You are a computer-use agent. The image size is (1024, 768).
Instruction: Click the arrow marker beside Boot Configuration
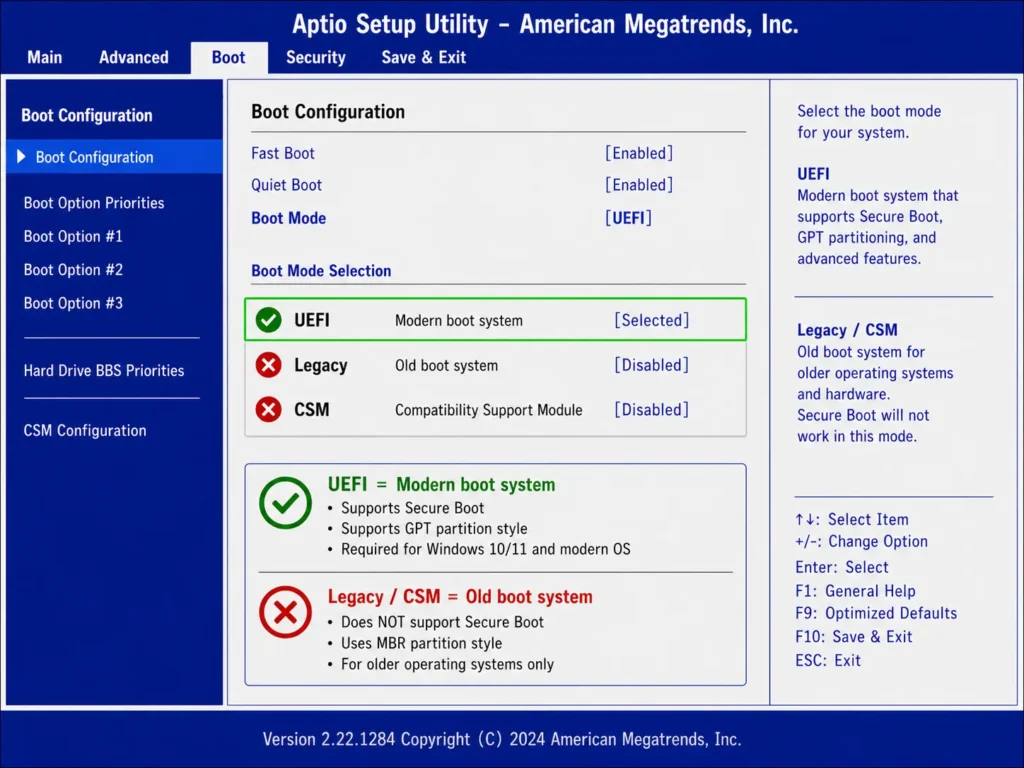coord(22,157)
